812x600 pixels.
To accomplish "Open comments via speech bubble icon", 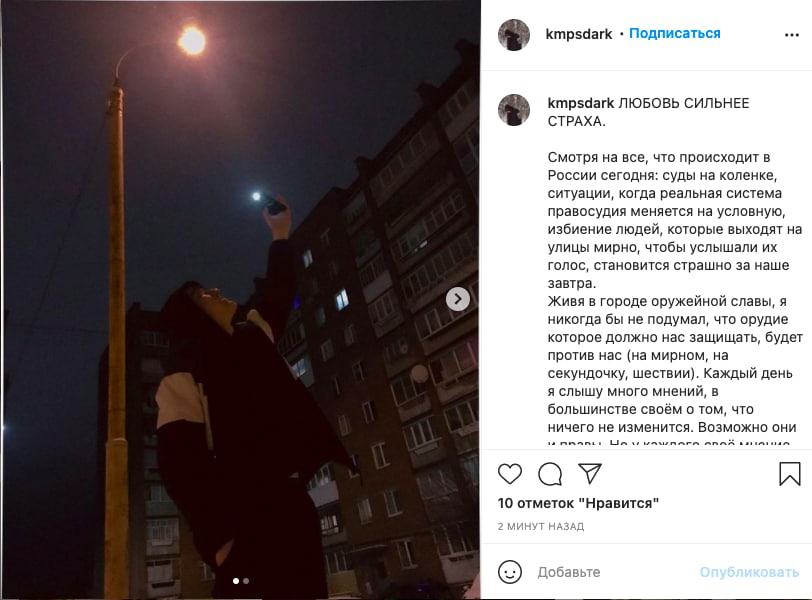I will 549,474.
